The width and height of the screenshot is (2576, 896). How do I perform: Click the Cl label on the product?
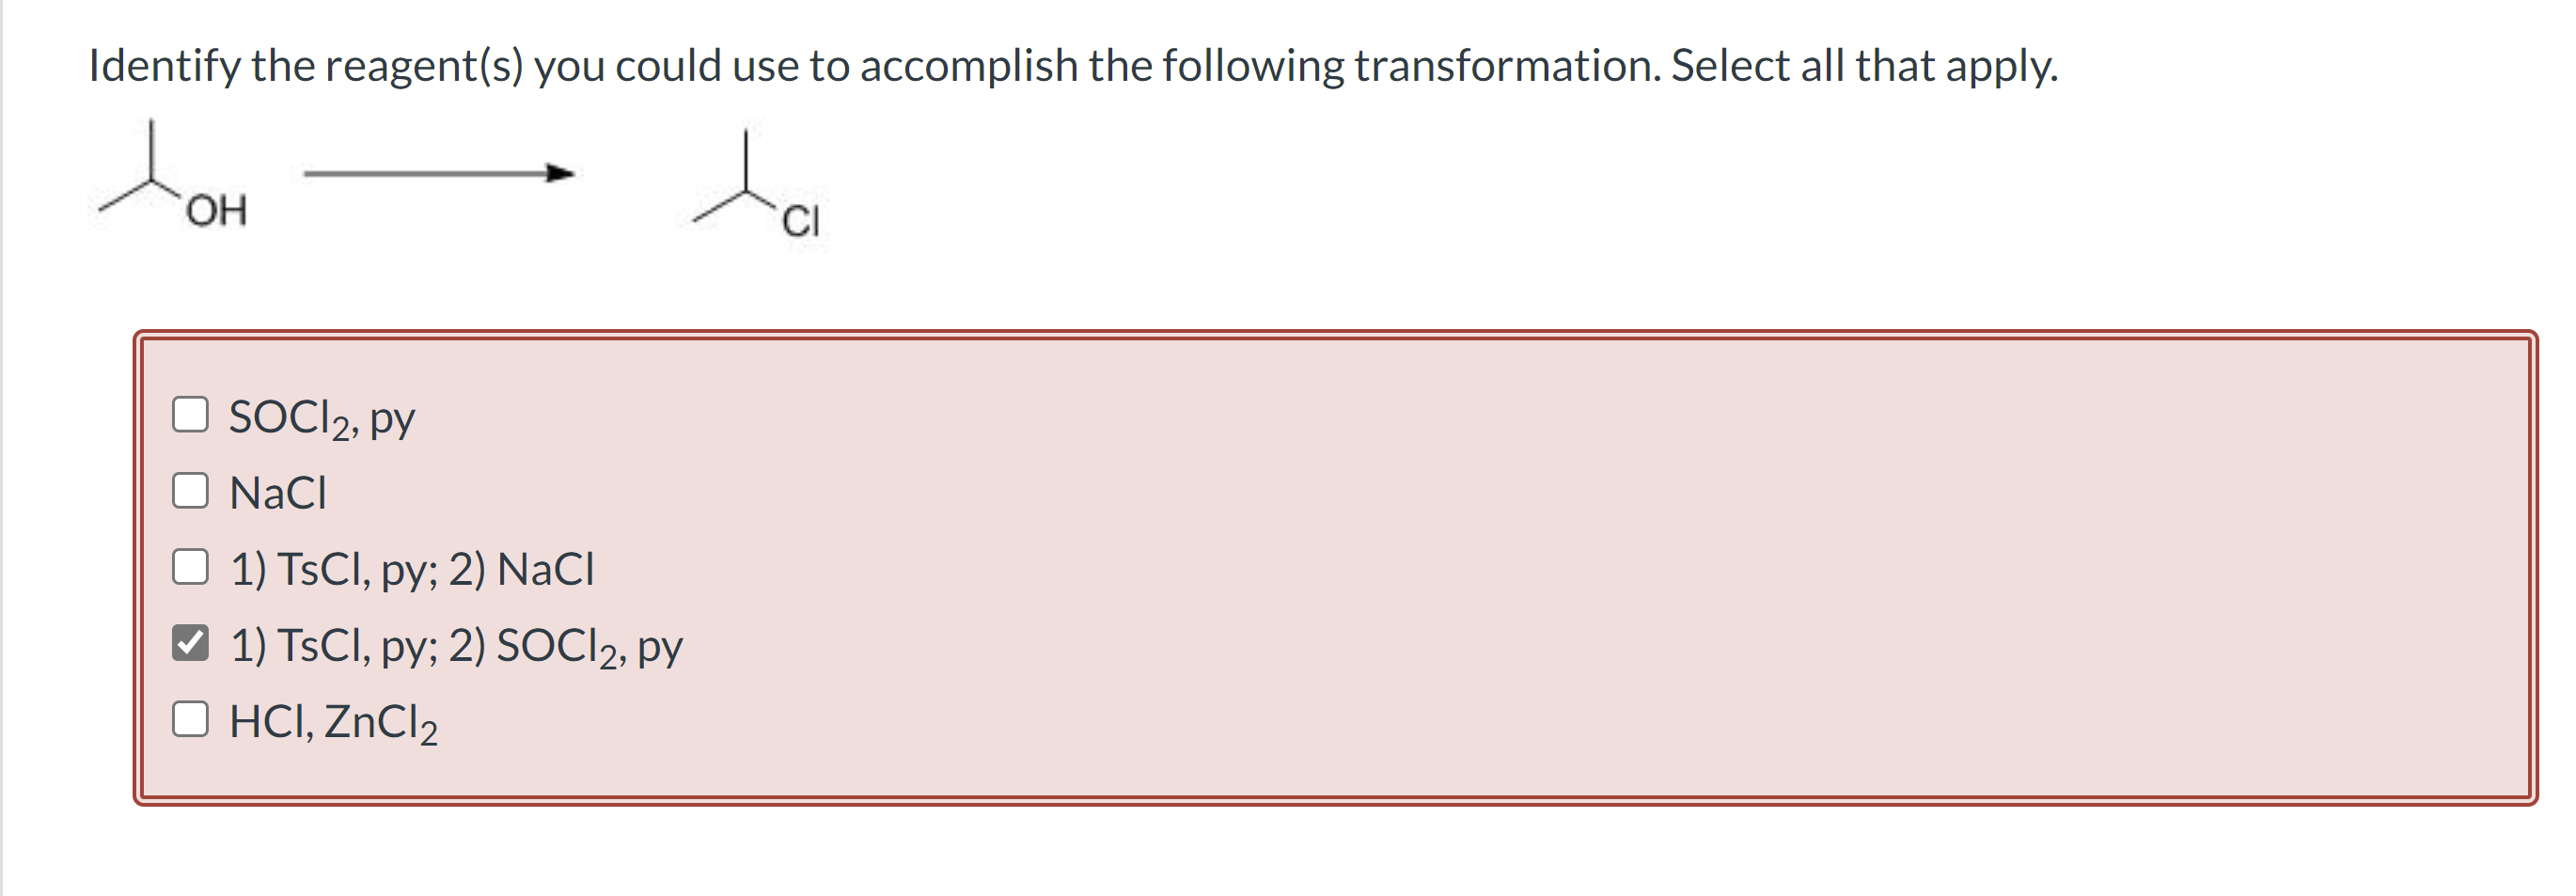801,222
